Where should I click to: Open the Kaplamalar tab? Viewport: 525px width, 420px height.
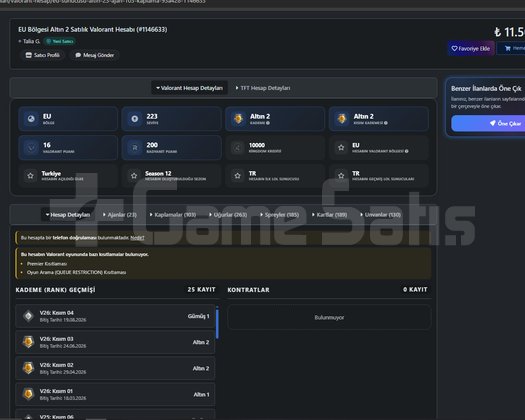point(173,215)
